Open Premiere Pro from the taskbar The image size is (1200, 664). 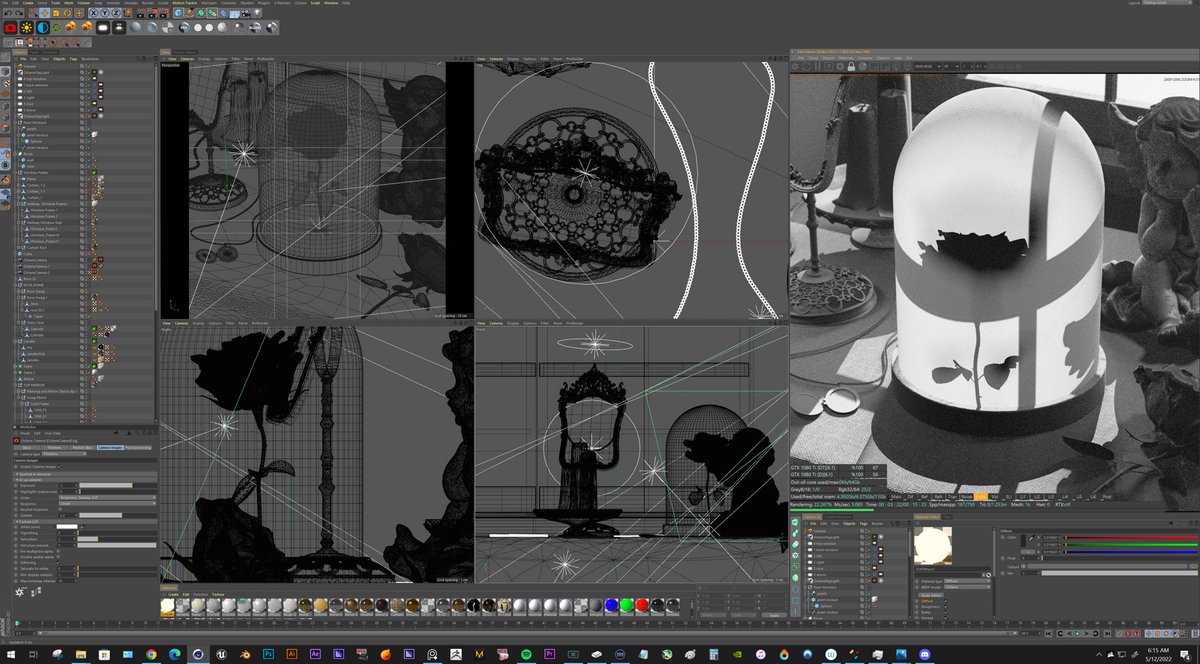(x=549, y=654)
